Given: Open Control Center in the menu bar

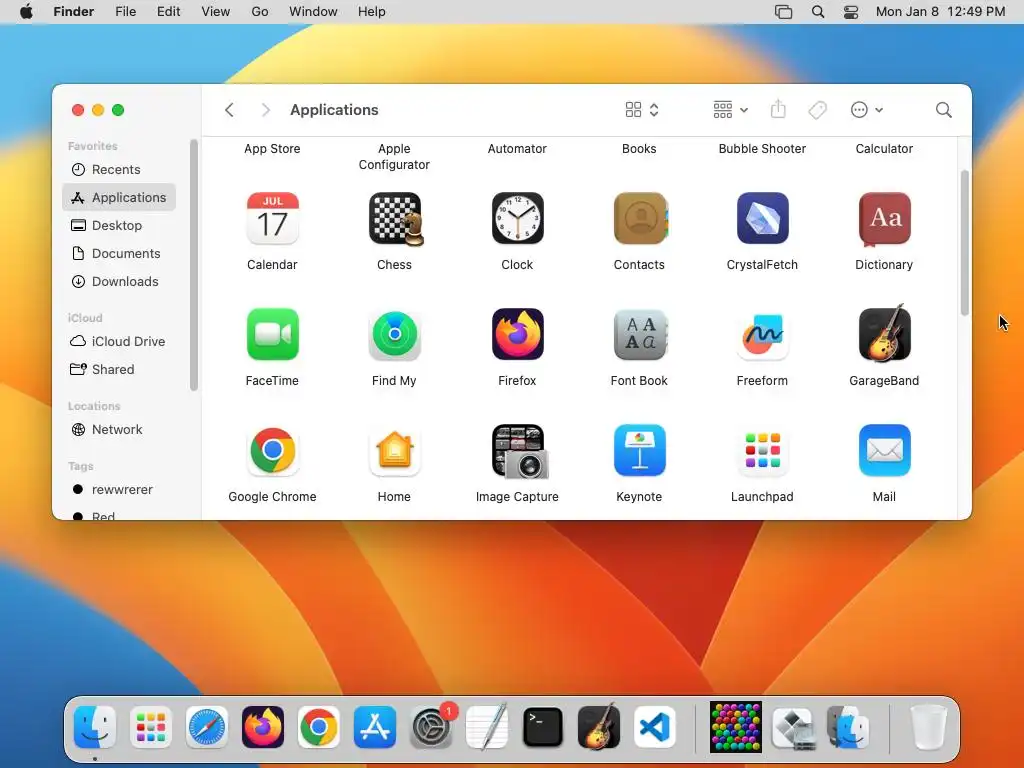Looking at the screenshot, I should pyautogui.click(x=851, y=12).
